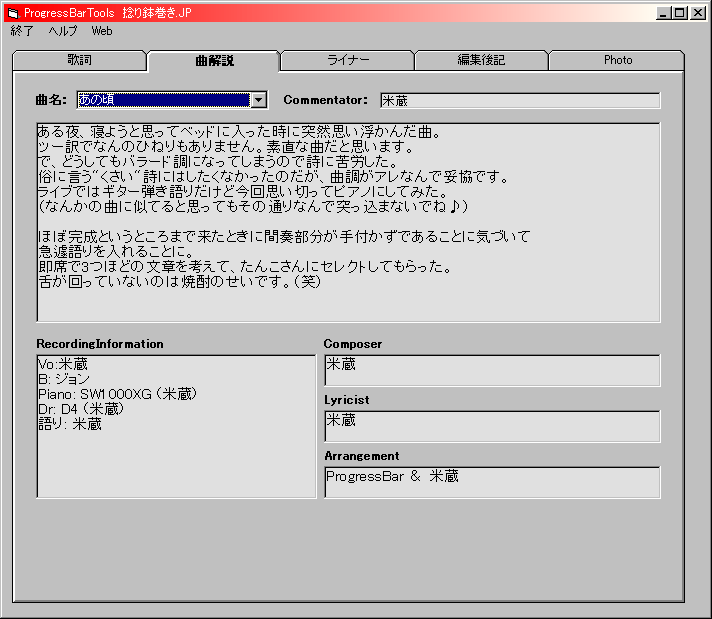
Task: Click the line '急遽語りを入れることに。'
Action: pyautogui.click(x=116, y=252)
